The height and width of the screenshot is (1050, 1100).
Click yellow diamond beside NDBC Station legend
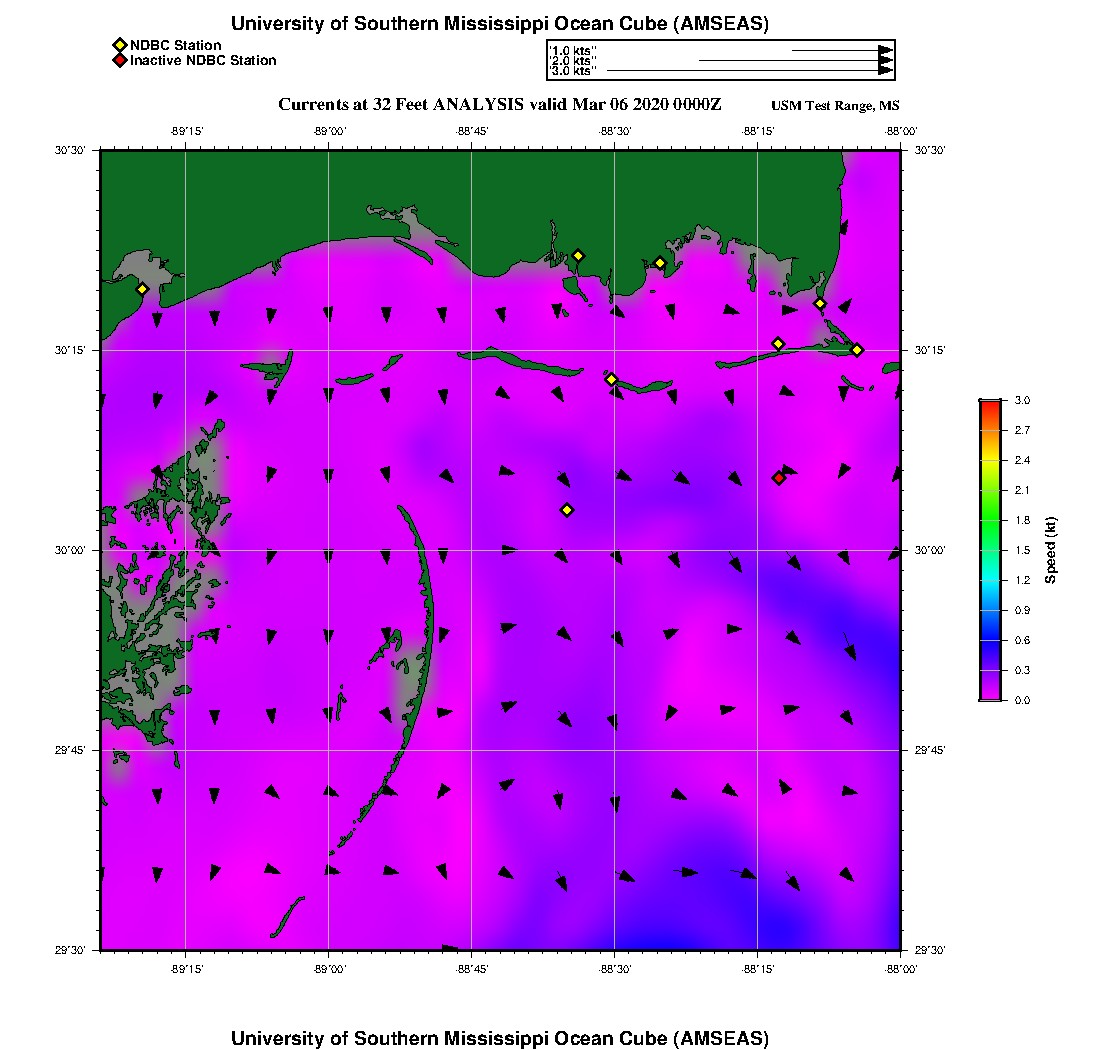coord(119,45)
